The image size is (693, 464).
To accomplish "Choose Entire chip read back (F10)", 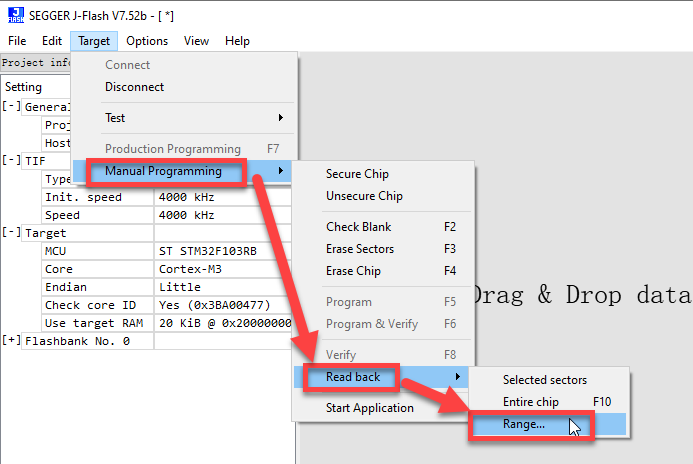I will (548, 402).
